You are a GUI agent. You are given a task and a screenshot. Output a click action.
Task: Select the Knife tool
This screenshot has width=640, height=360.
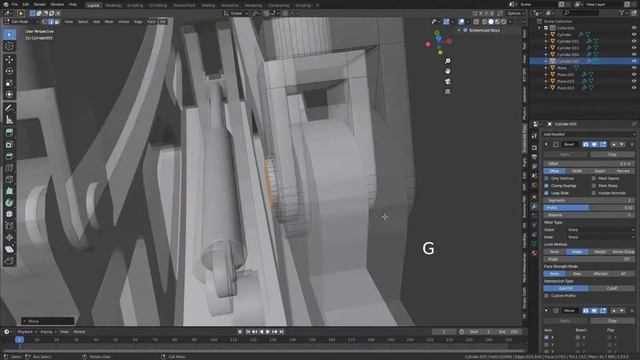(x=9, y=180)
